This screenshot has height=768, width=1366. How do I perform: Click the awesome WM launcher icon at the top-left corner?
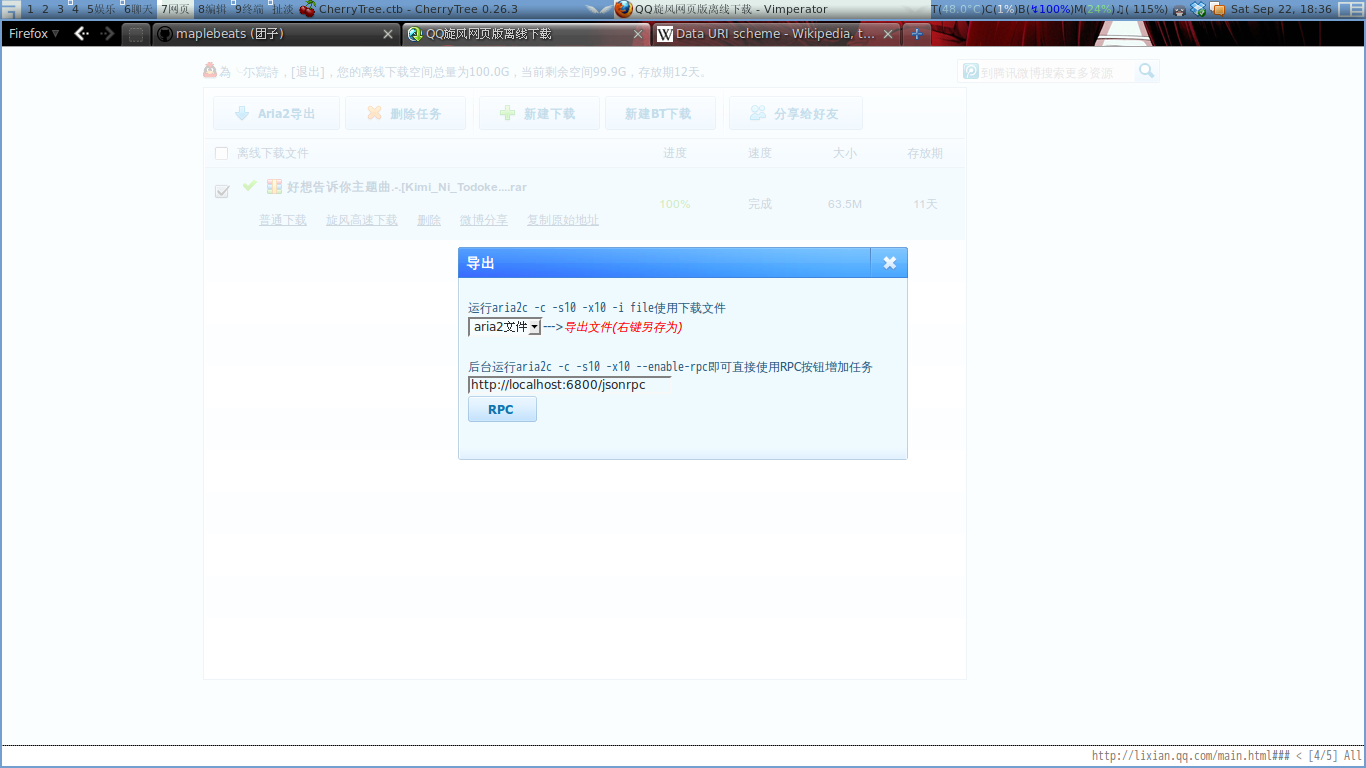tap(10, 9)
